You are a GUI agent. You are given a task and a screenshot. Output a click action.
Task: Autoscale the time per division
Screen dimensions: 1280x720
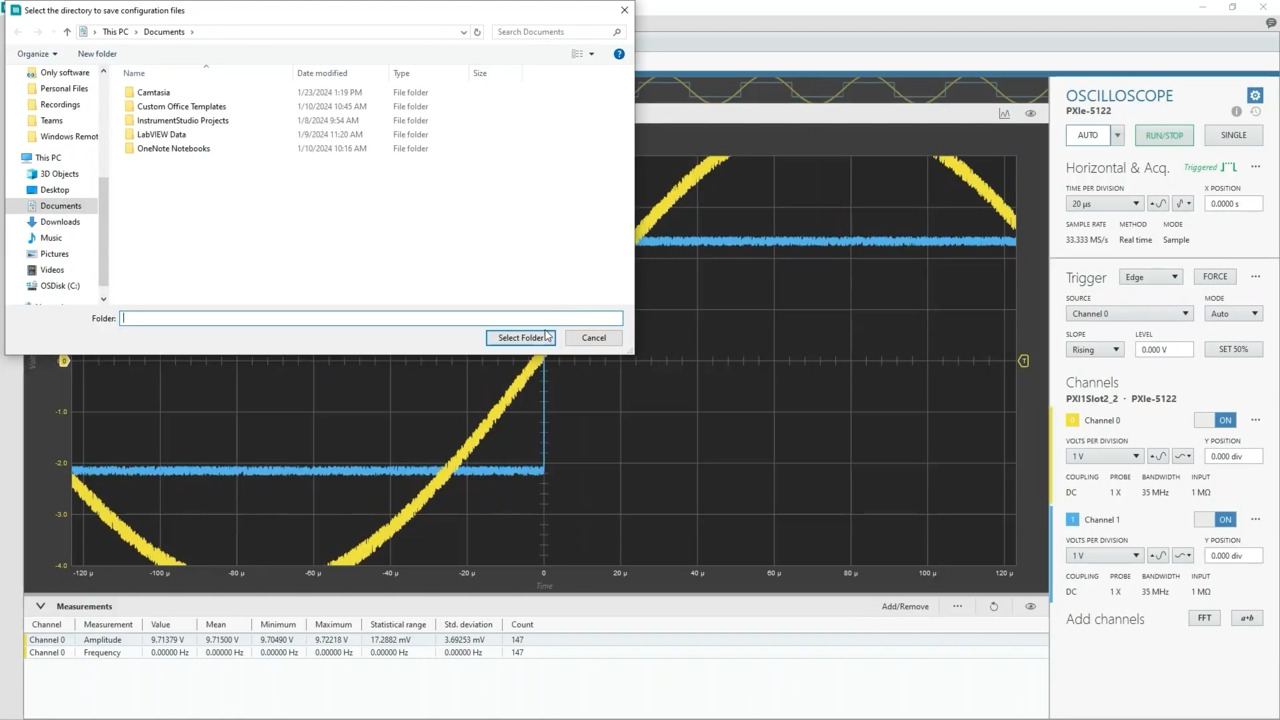tap(1159, 204)
